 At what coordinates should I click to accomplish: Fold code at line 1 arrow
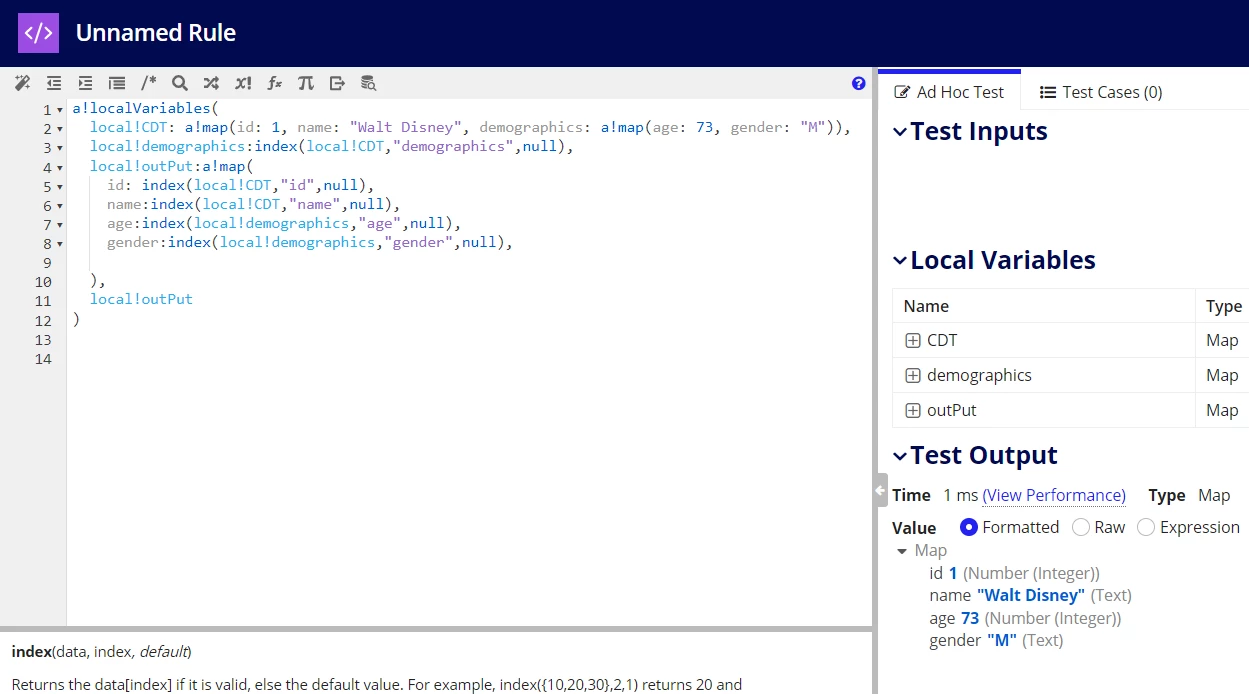(x=60, y=110)
